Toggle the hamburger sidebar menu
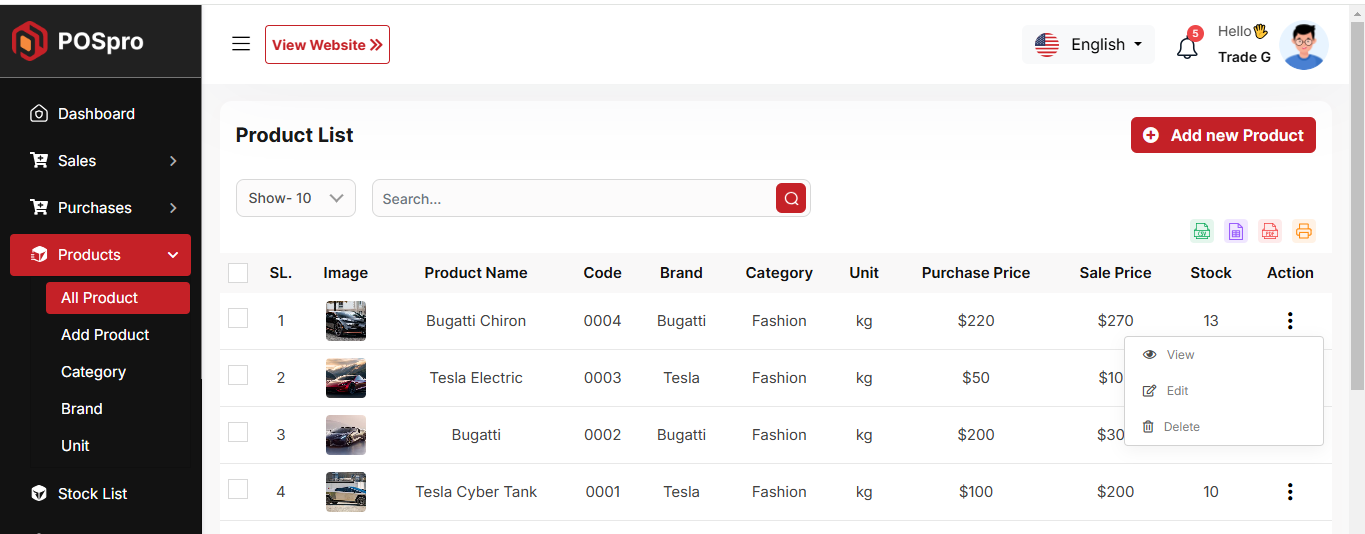 241,44
